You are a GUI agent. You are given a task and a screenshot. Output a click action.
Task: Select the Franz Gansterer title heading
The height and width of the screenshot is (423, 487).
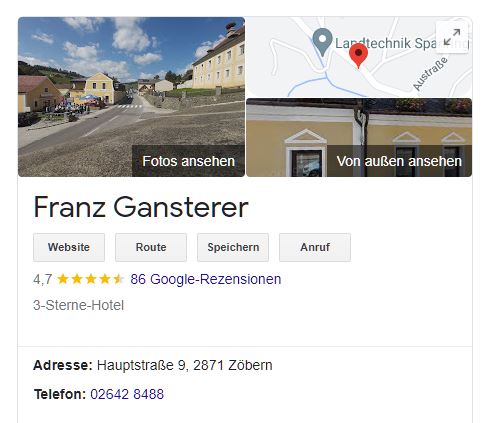[141, 207]
